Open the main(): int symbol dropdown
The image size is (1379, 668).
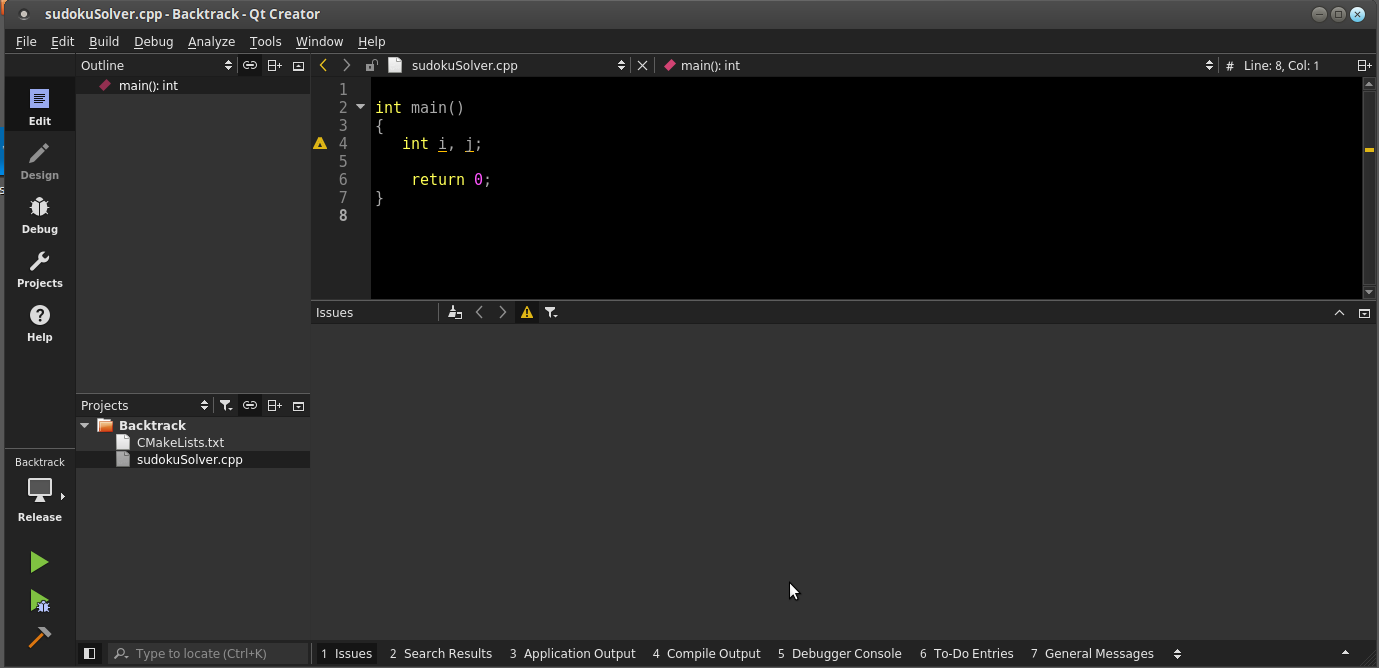coord(938,65)
